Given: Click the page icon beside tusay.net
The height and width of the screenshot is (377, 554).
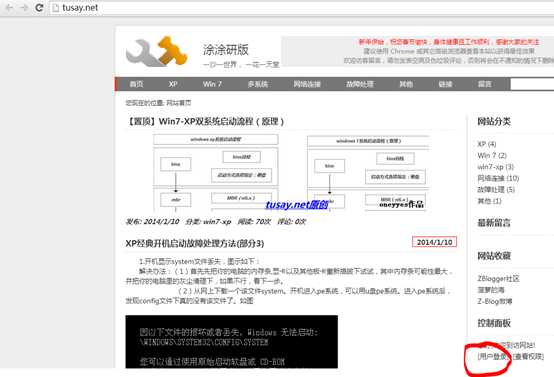Looking at the screenshot, I should tap(55, 8).
